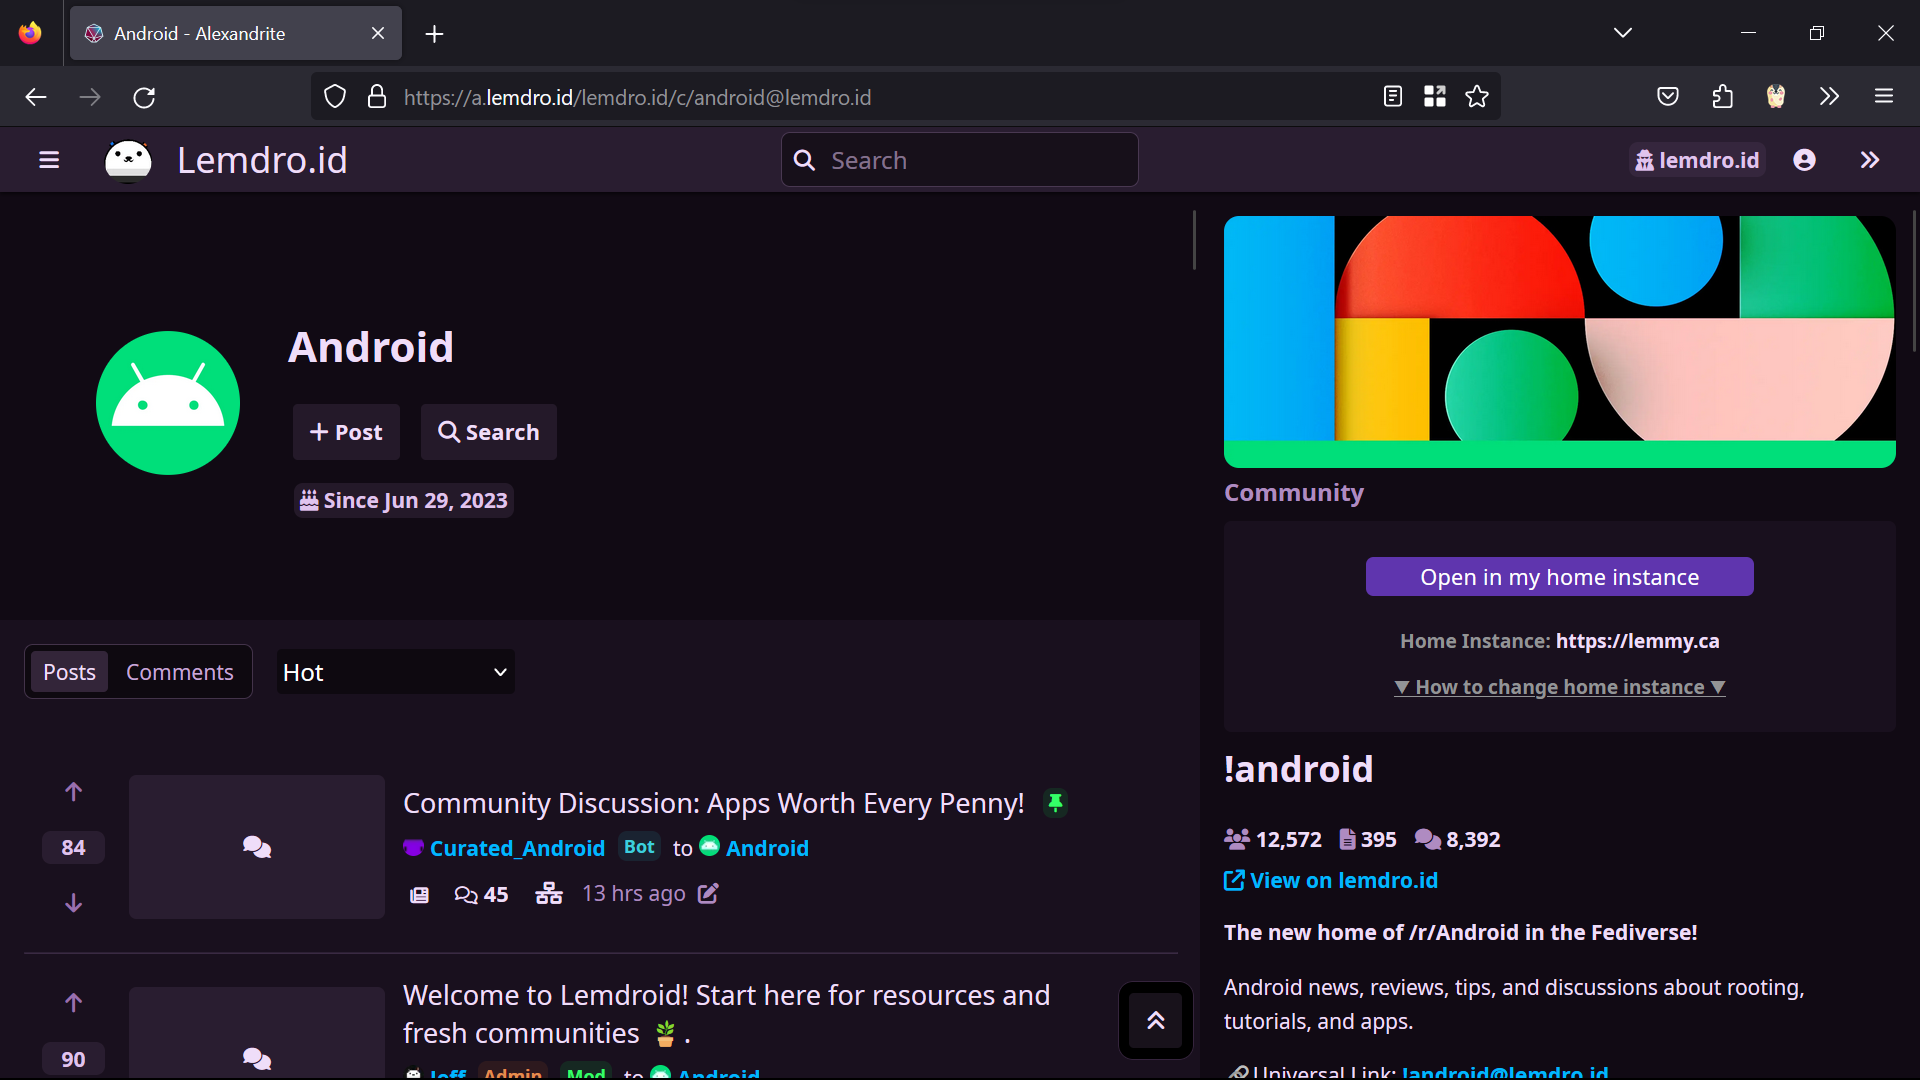The width and height of the screenshot is (1920, 1080).
Task: Upvote the Welcome to Lemdroid post
Action: point(73,1003)
